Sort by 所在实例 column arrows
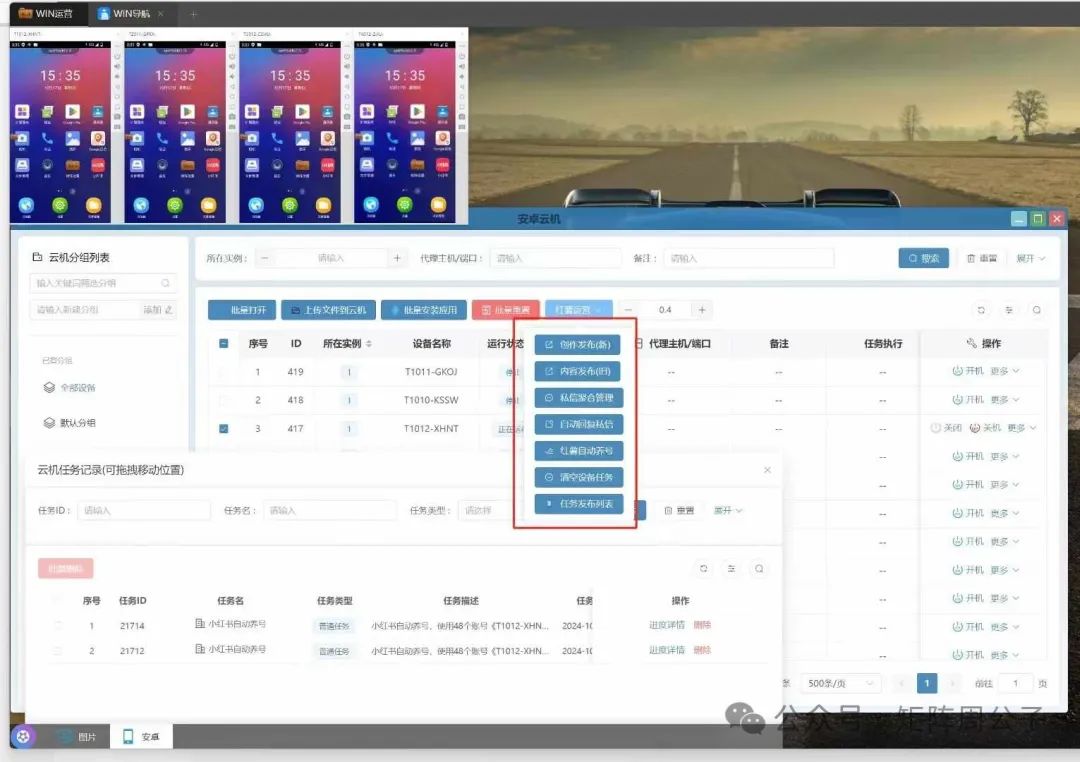Screen dimensions: 1080x762 (x=368, y=343)
